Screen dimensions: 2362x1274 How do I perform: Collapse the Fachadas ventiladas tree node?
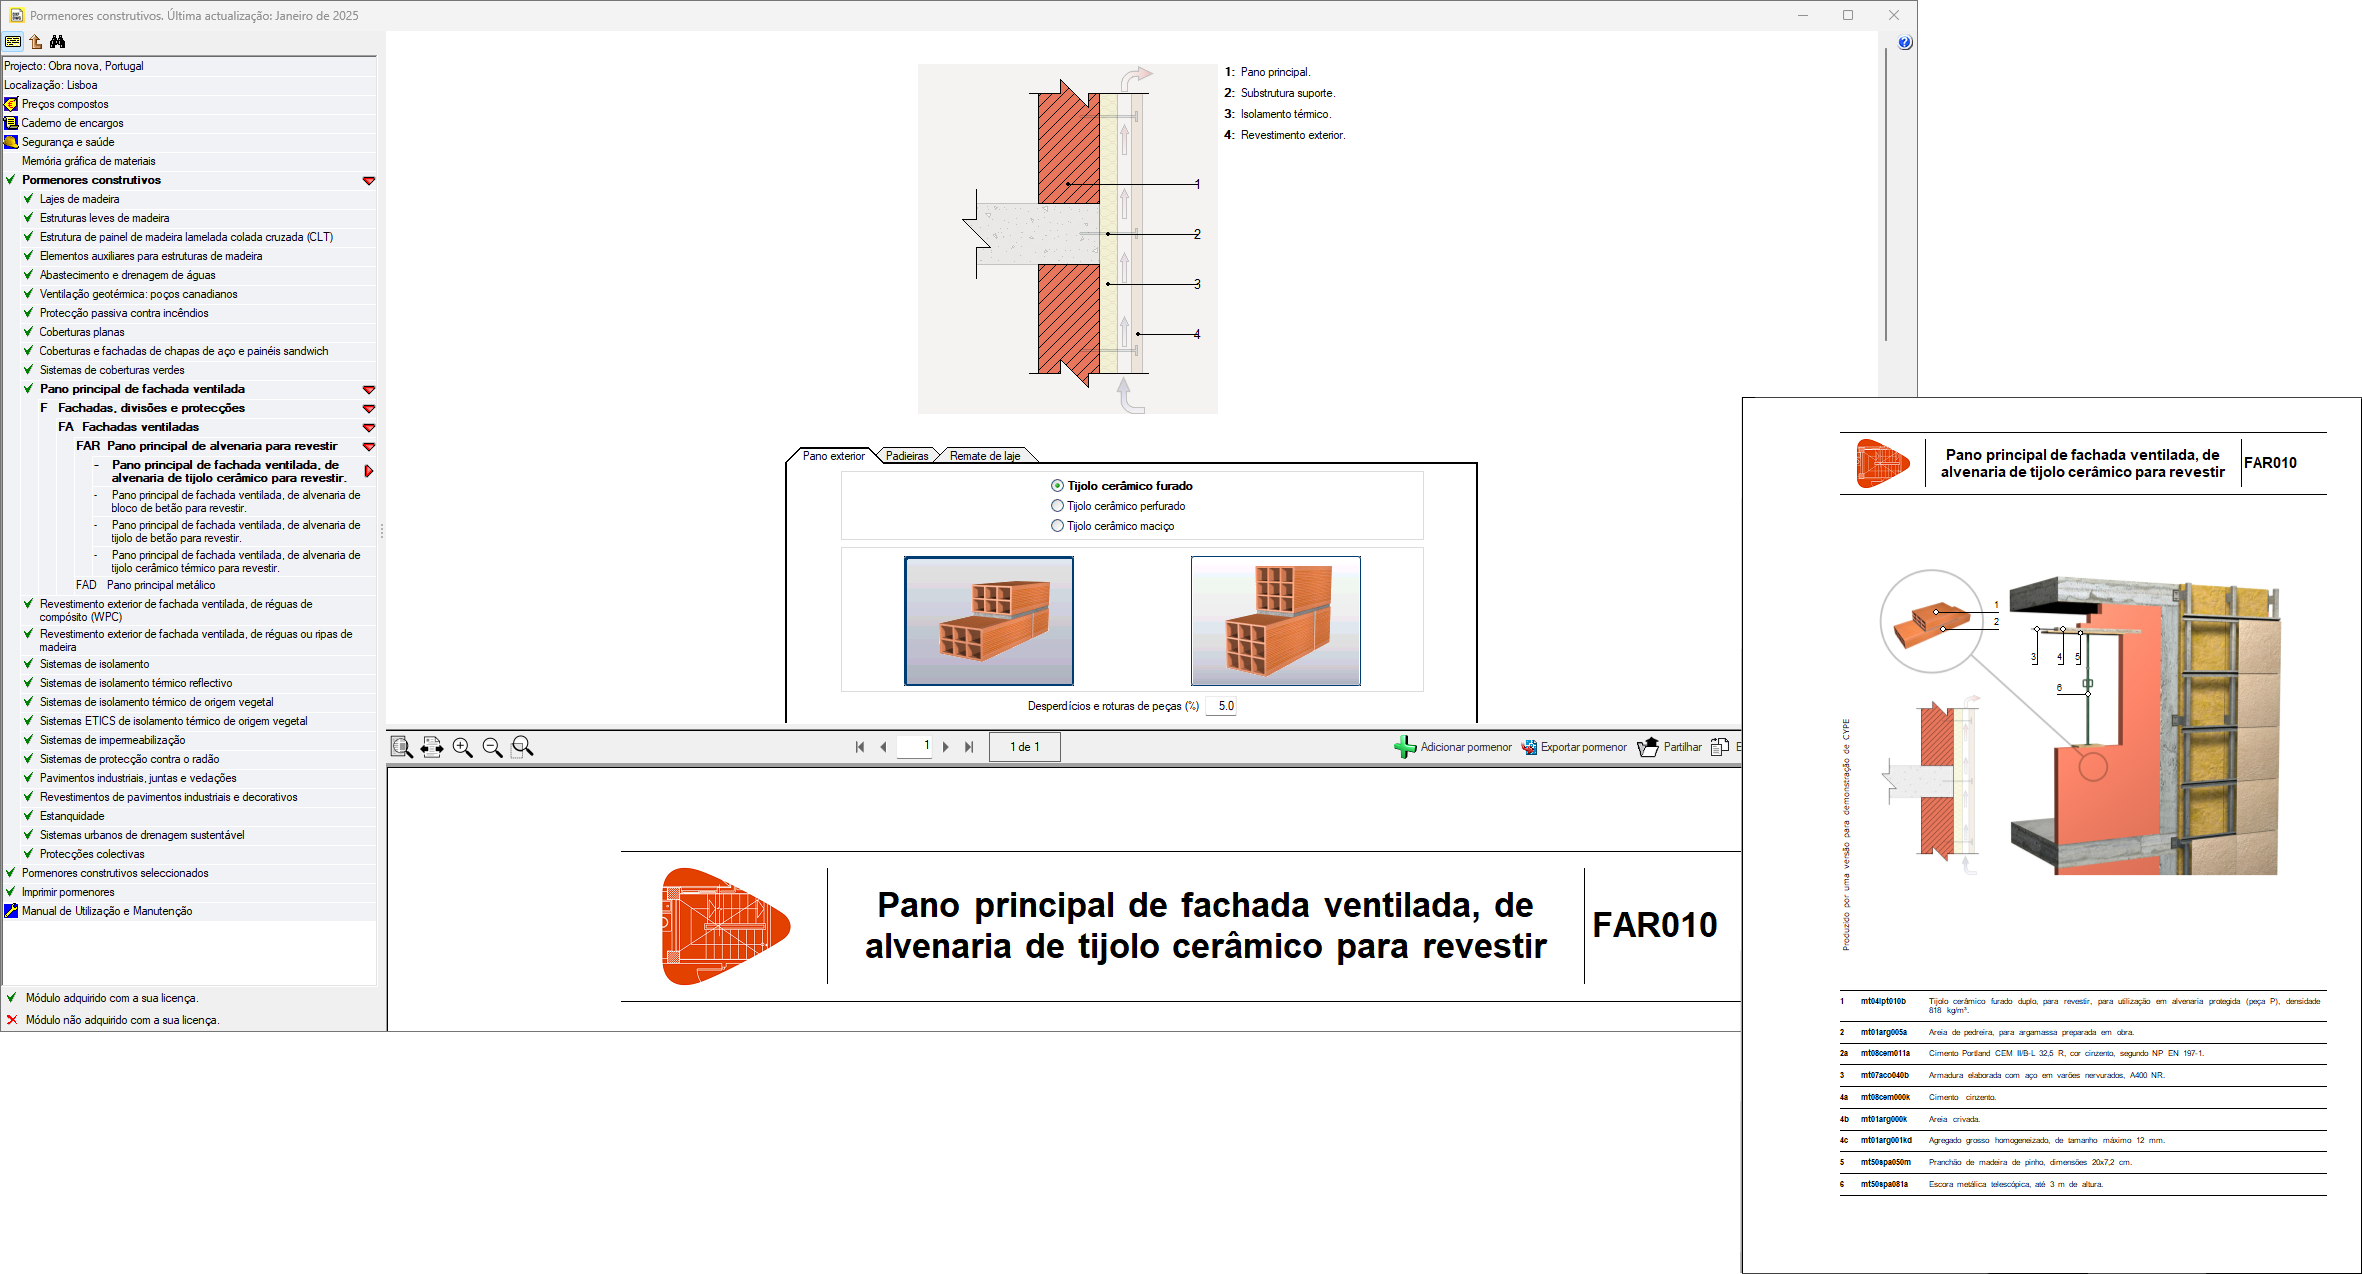pyautogui.click(x=368, y=428)
